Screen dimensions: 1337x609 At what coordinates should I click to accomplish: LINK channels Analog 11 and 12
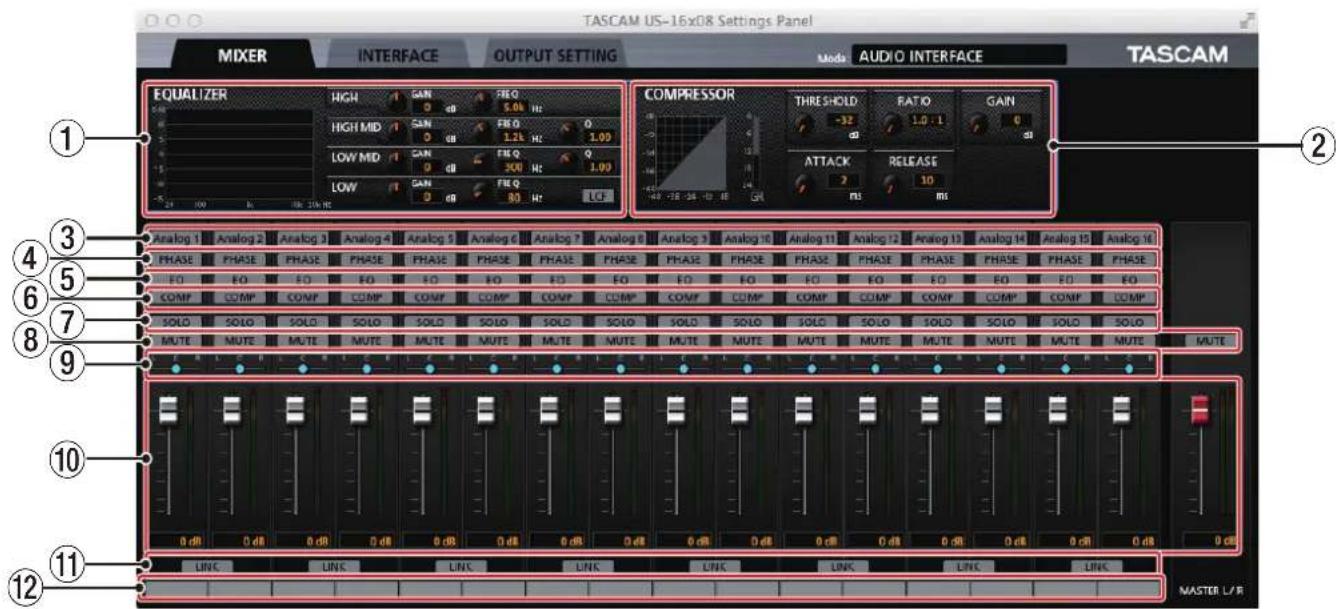pyautogui.click(x=843, y=566)
